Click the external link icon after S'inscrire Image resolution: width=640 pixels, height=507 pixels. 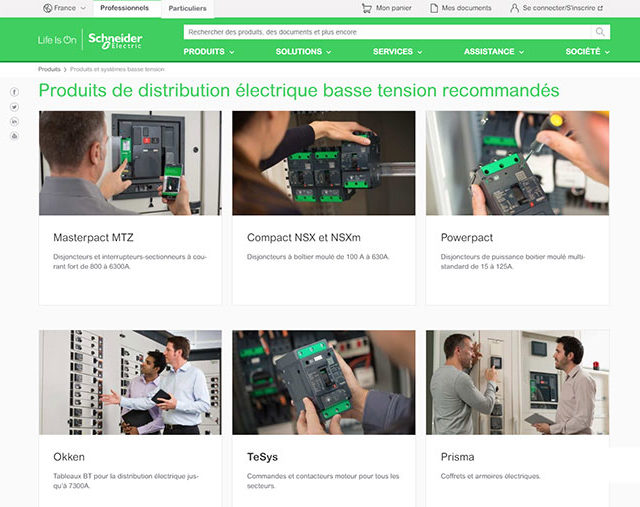tap(600, 8)
